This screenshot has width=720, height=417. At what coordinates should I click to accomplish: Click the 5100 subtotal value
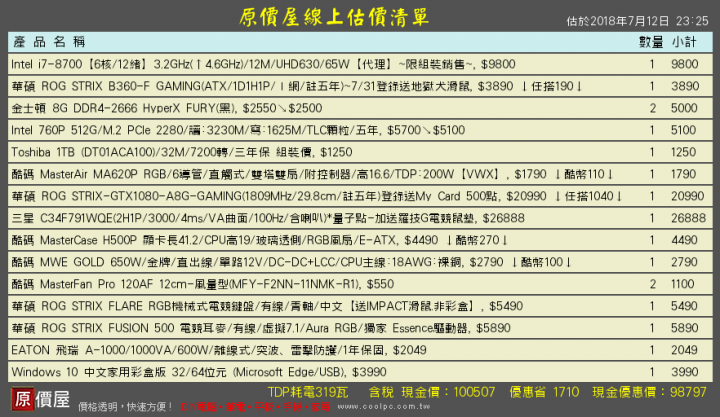tap(684, 130)
